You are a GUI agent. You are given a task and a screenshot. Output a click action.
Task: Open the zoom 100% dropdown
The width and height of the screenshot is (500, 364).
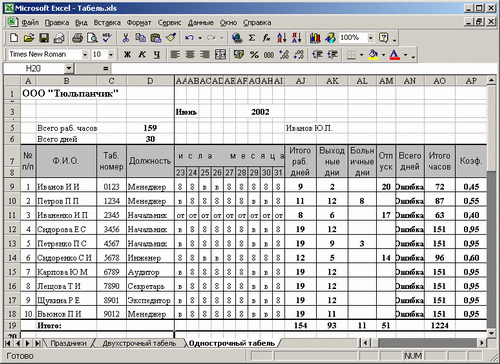pos(370,38)
